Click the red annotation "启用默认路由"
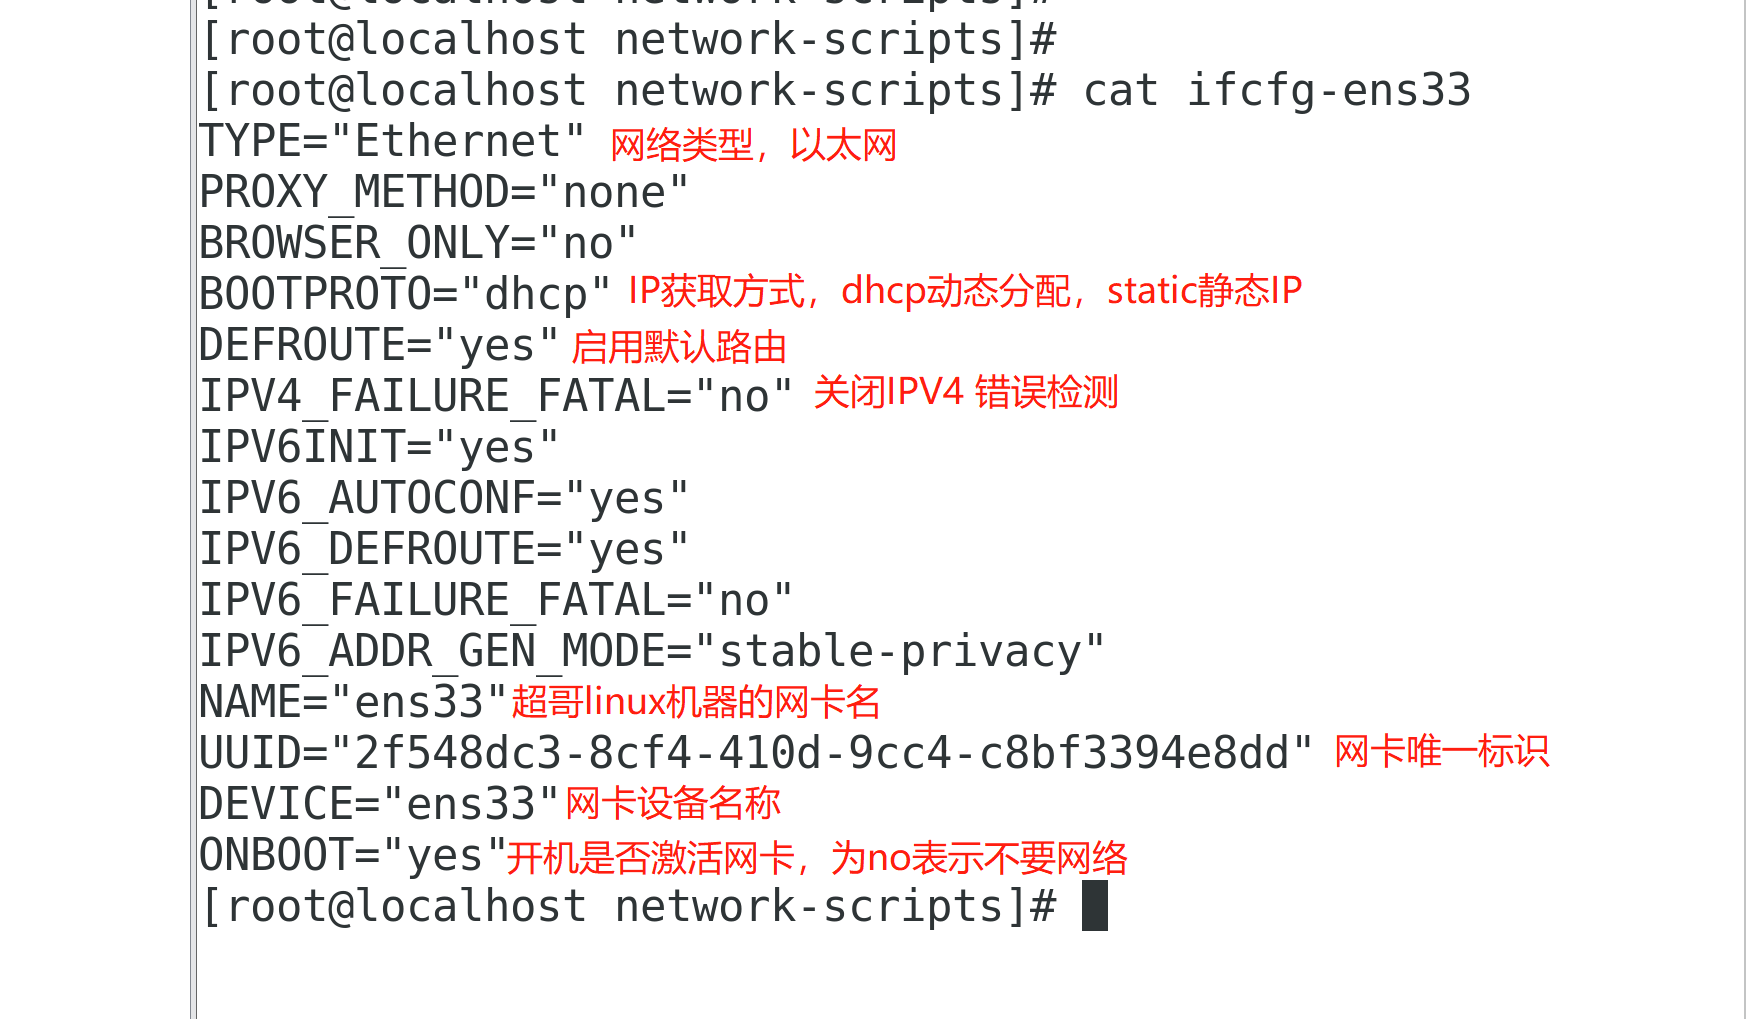Image resolution: width=1746 pixels, height=1019 pixels. (679, 348)
